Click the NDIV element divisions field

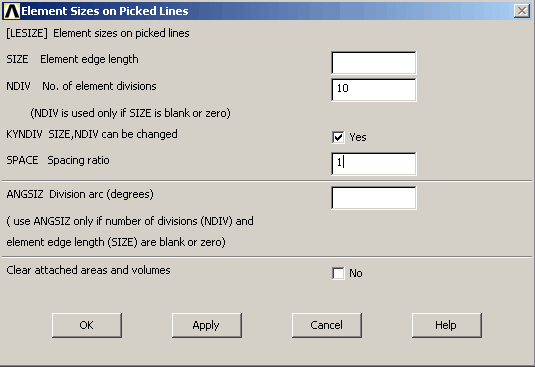click(x=374, y=90)
